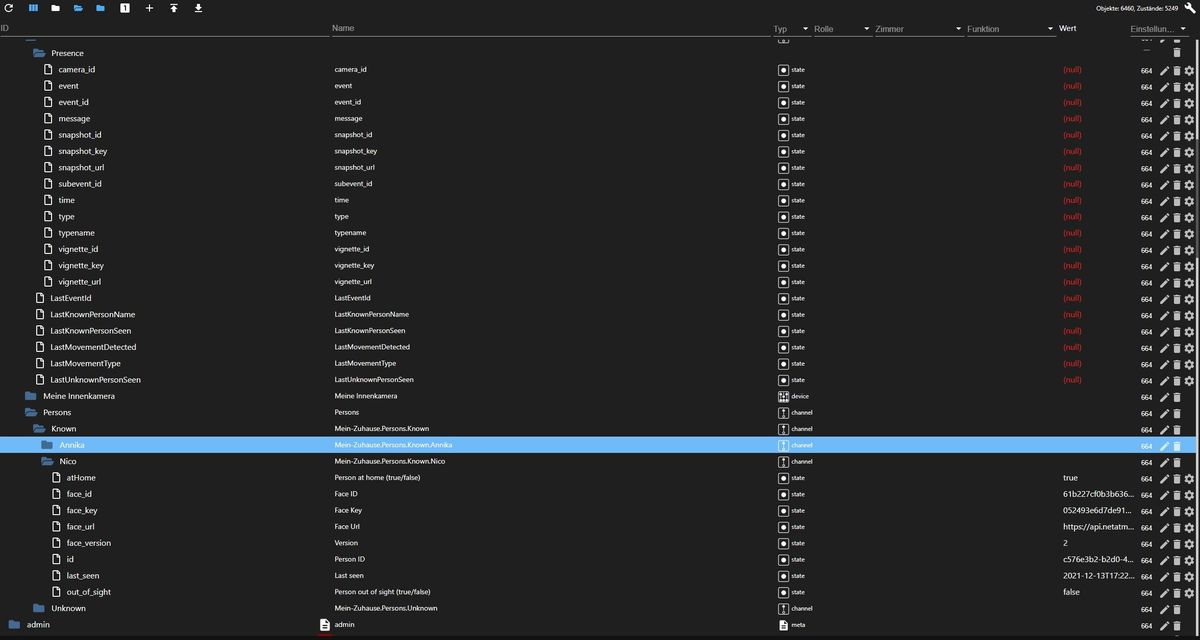This screenshot has width=1200, height=640.
Task: Edit the snapshot_url object
Action: (x=1164, y=168)
